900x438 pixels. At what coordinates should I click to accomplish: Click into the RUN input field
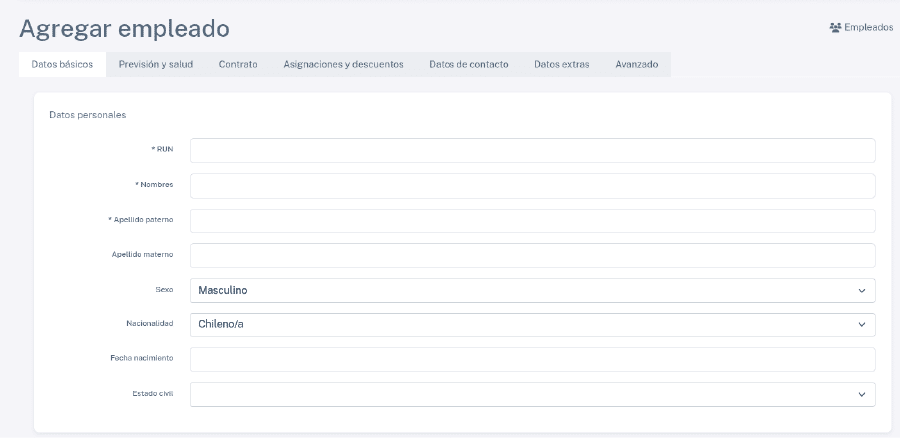(x=532, y=150)
